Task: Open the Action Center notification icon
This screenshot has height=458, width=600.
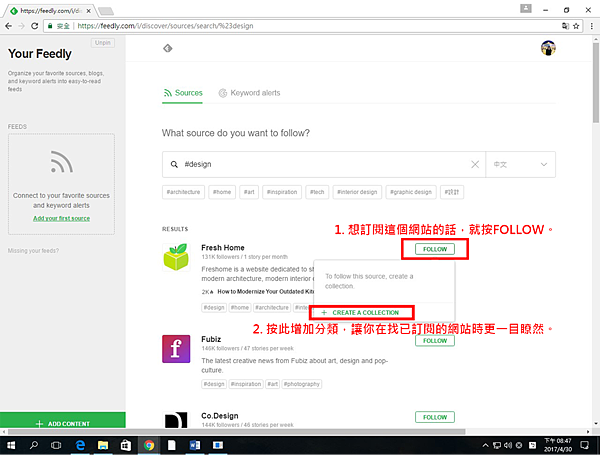Action: pos(584,445)
